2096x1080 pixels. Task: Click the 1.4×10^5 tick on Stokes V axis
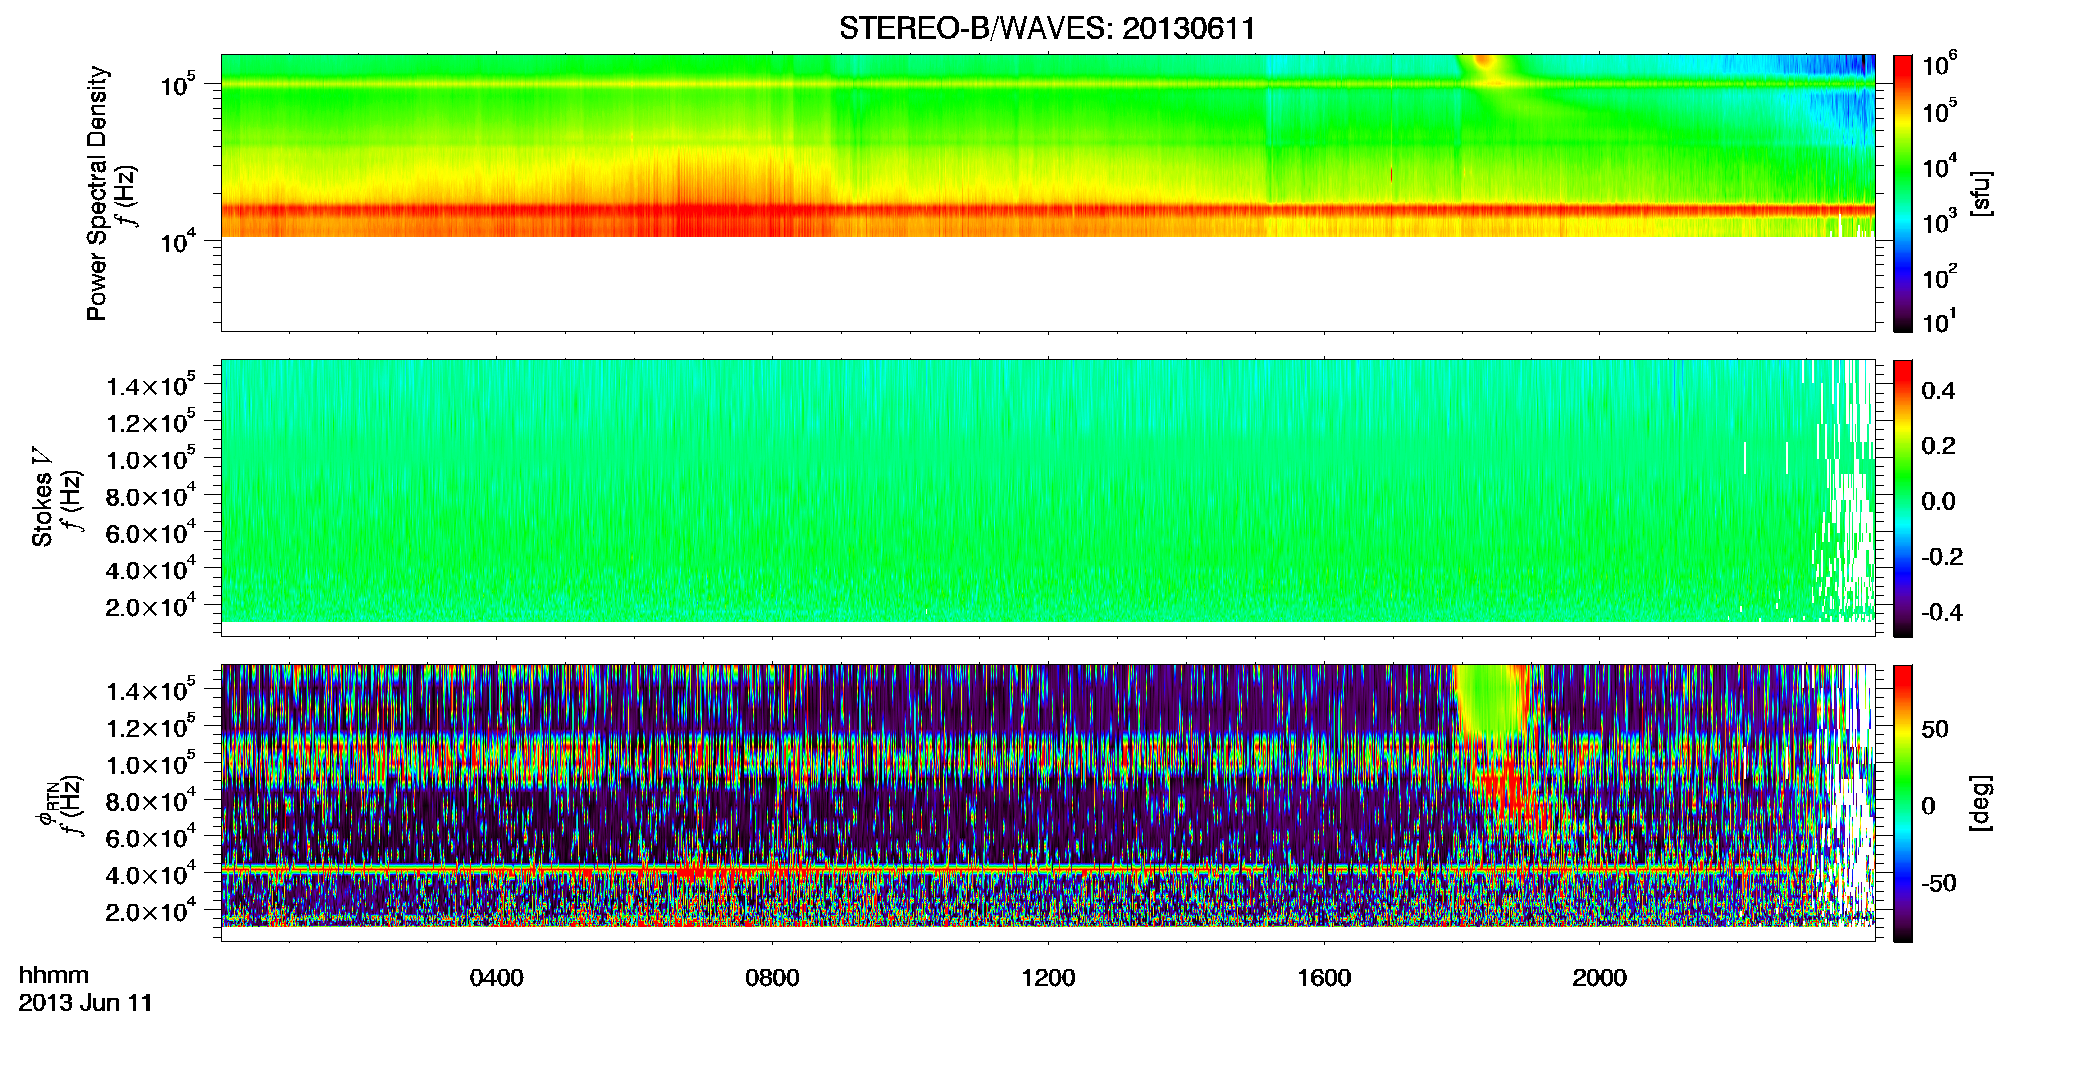150,386
